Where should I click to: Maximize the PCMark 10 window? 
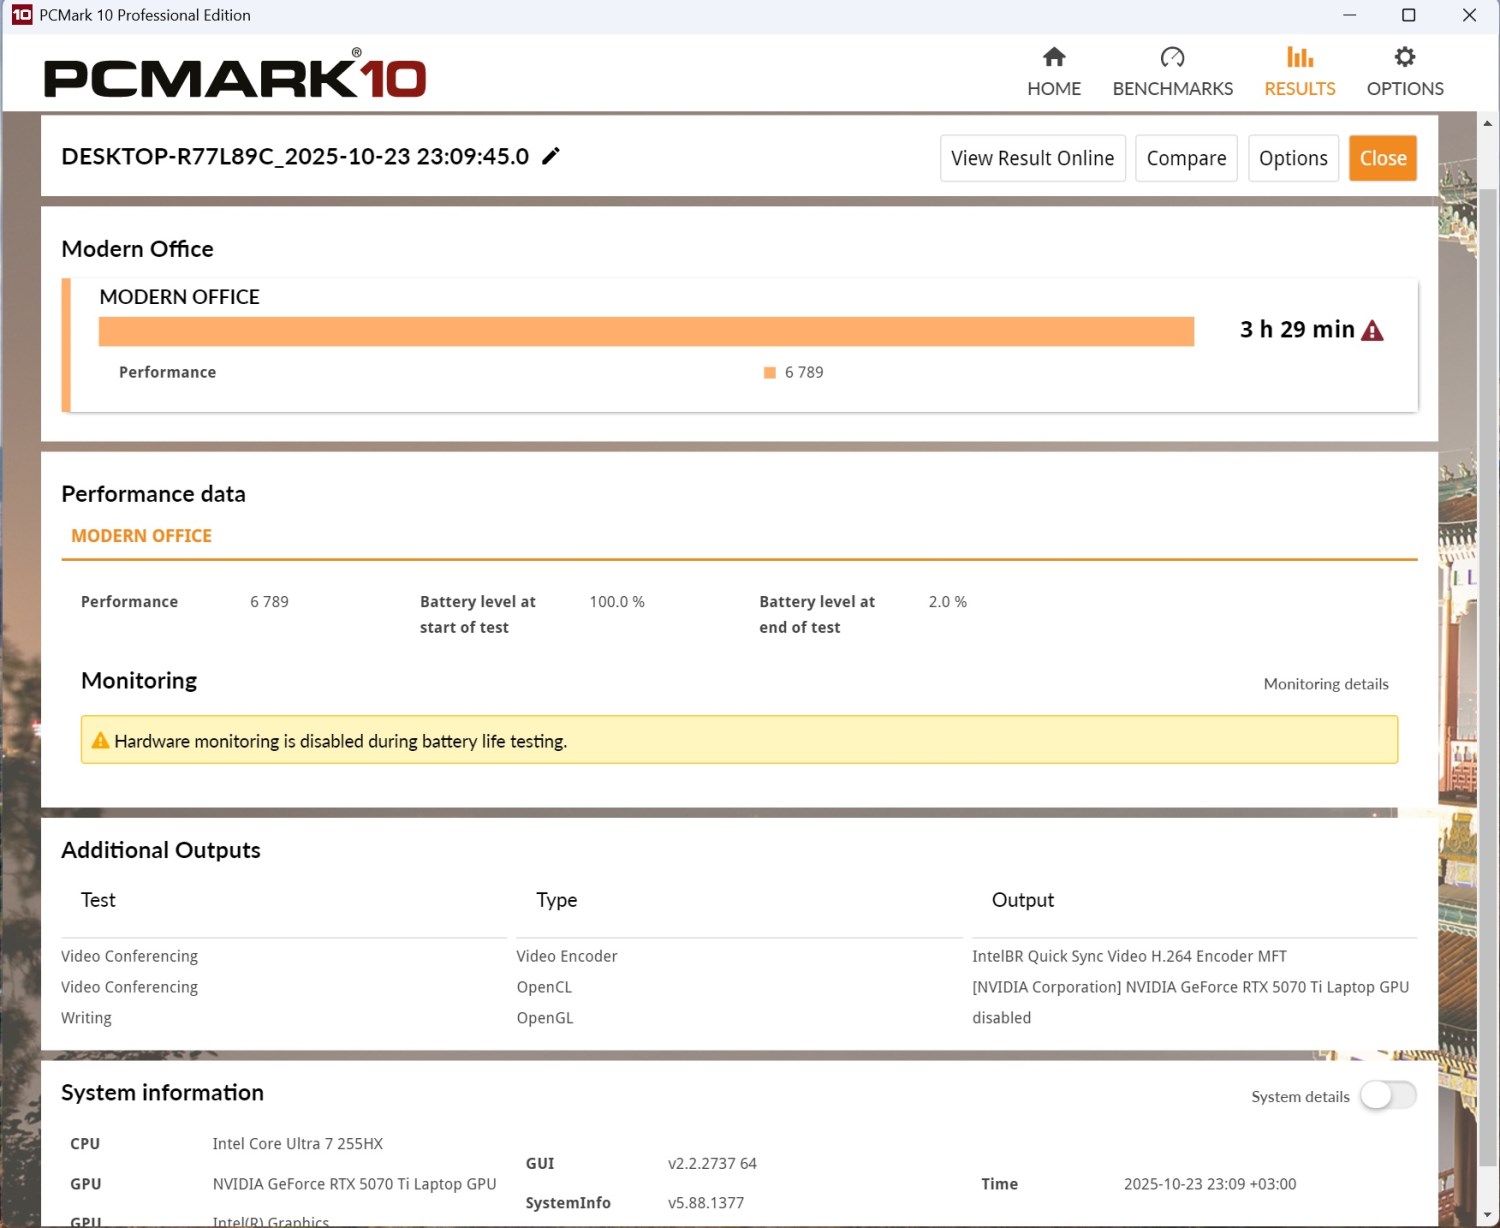[x=1408, y=15]
